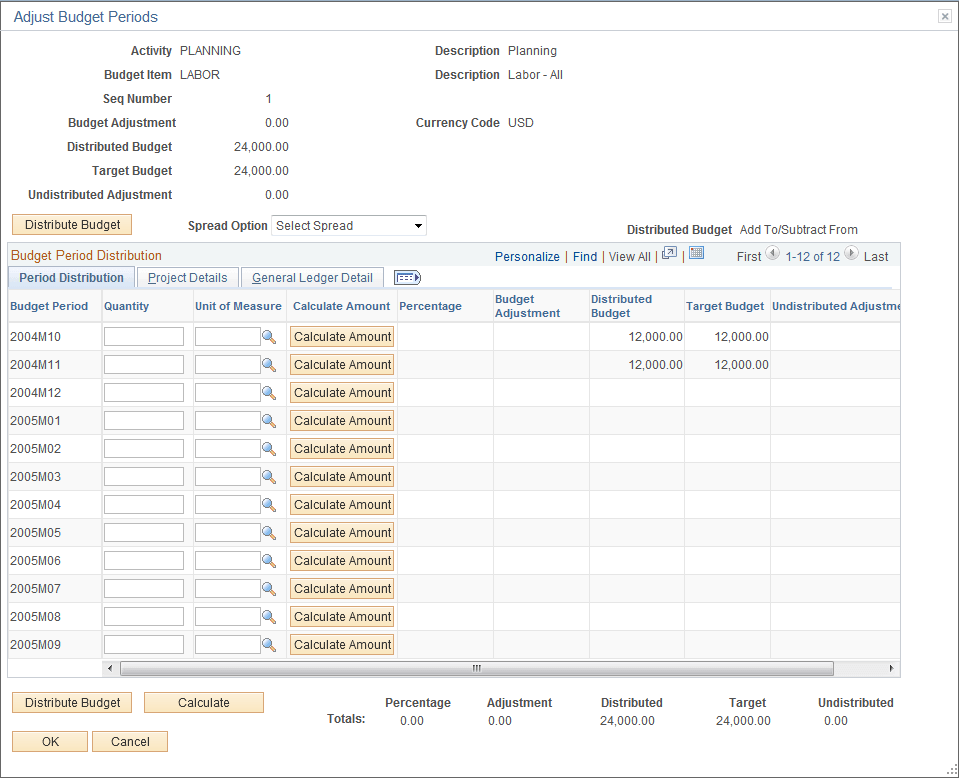Show all columns with the tab-expander icon
The width and height of the screenshot is (959, 778).
pos(406,277)
